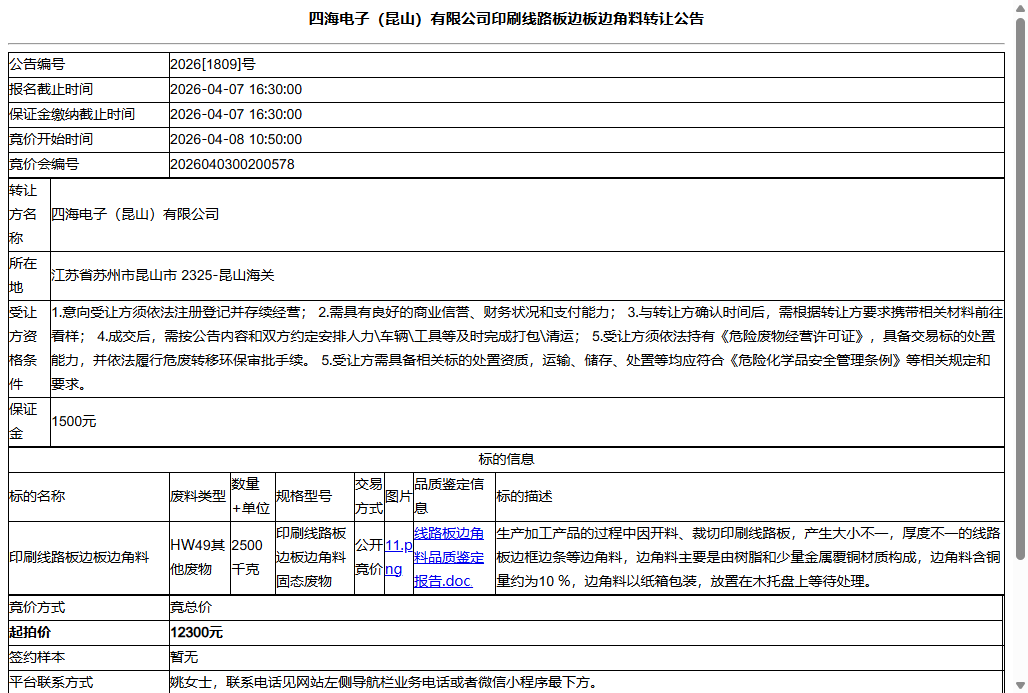Open 线路板边角料品质鉴定报告.doc link
1028x693 pixels.
tap(449, 557)
